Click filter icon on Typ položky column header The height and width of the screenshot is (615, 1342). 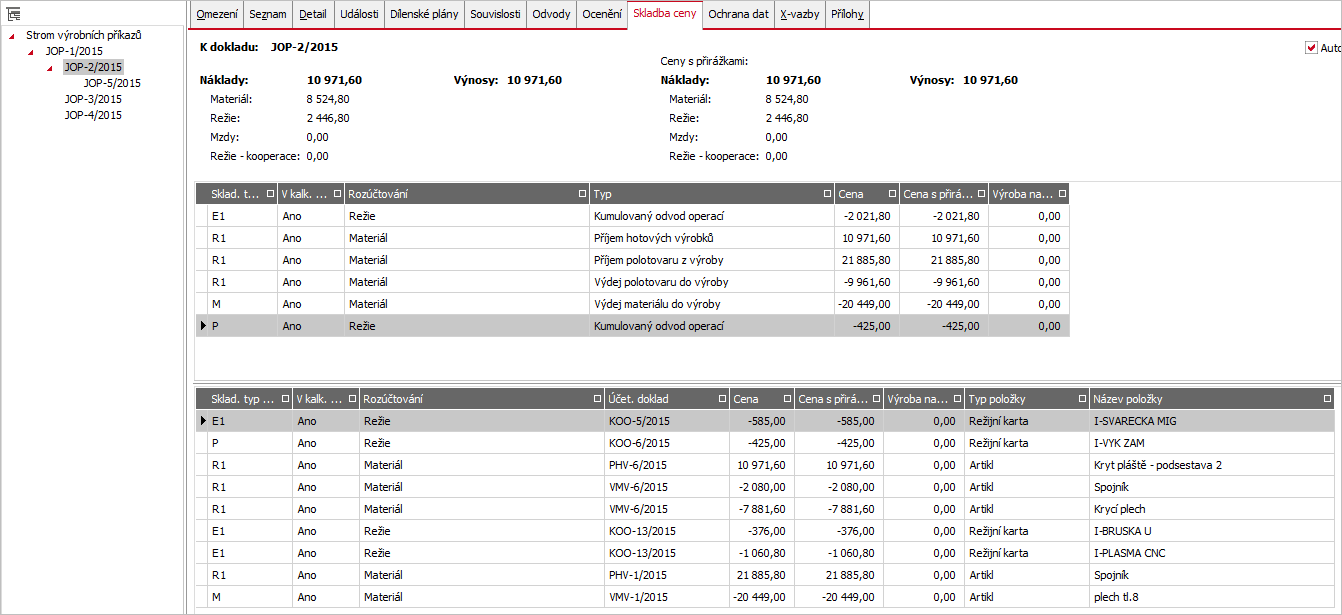pos(1082,399)
